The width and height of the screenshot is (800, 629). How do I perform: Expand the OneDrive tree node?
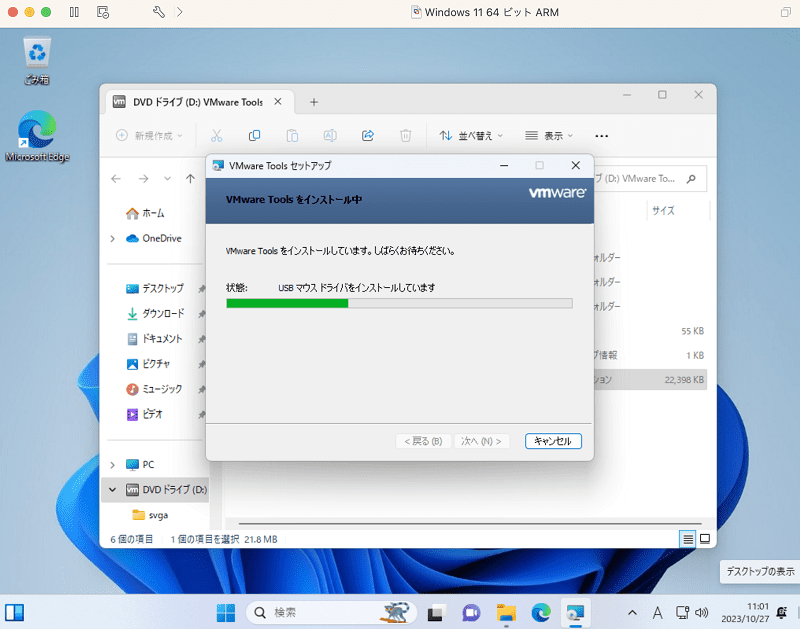[x=113, y=238]
